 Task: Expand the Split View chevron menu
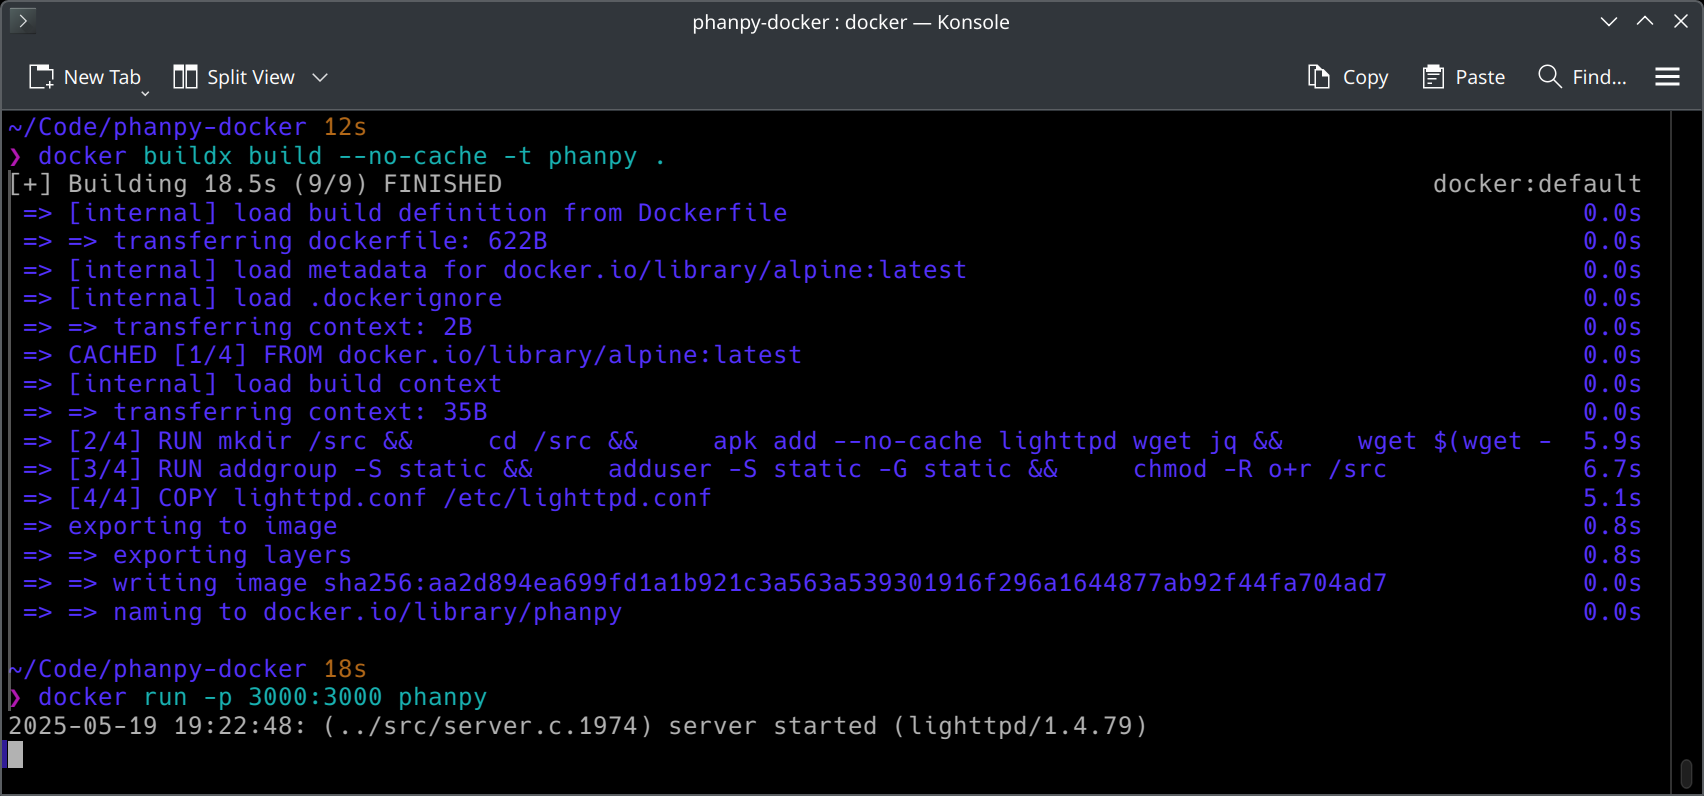point(320,77)
